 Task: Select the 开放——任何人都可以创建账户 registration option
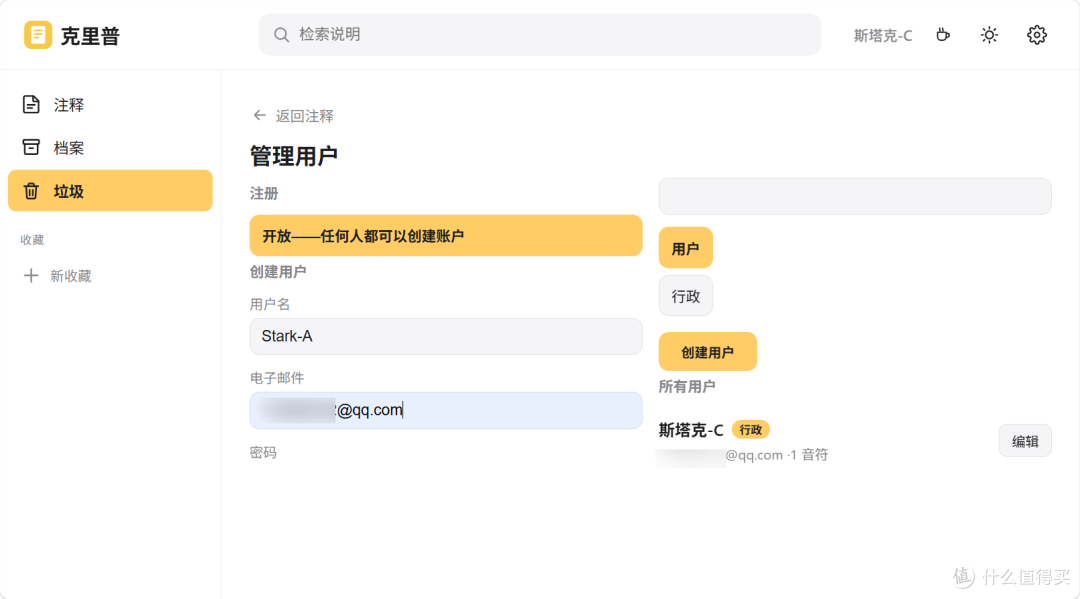click(446, 235)
